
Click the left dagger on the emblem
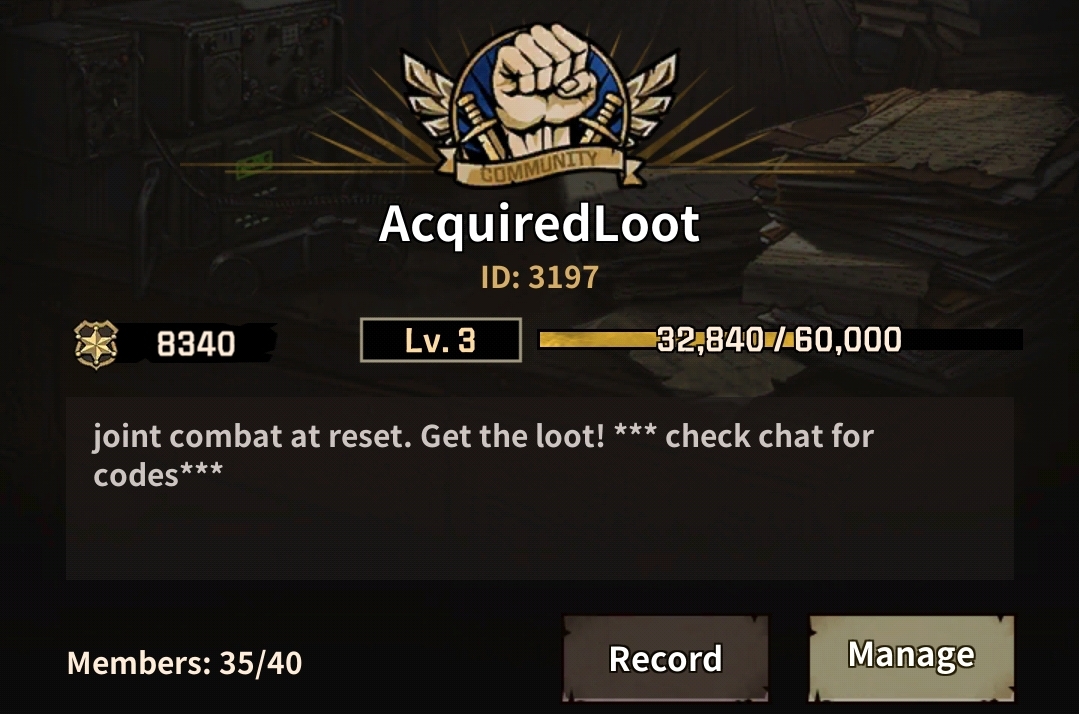(482, 129)
